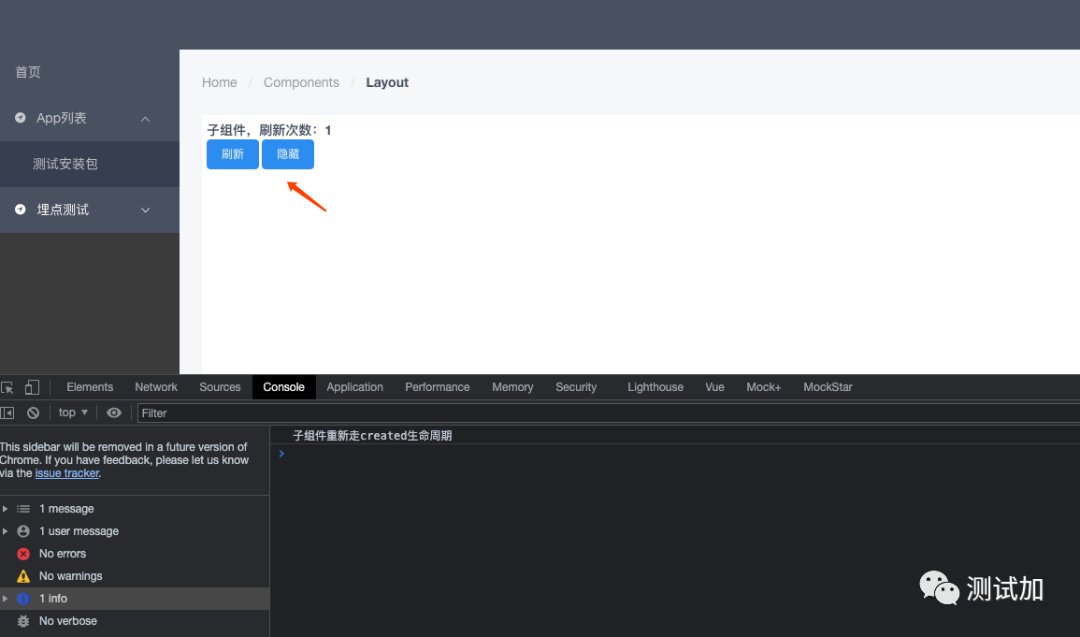
Task: Click the clear console icon
Action: tap(33, 413)
